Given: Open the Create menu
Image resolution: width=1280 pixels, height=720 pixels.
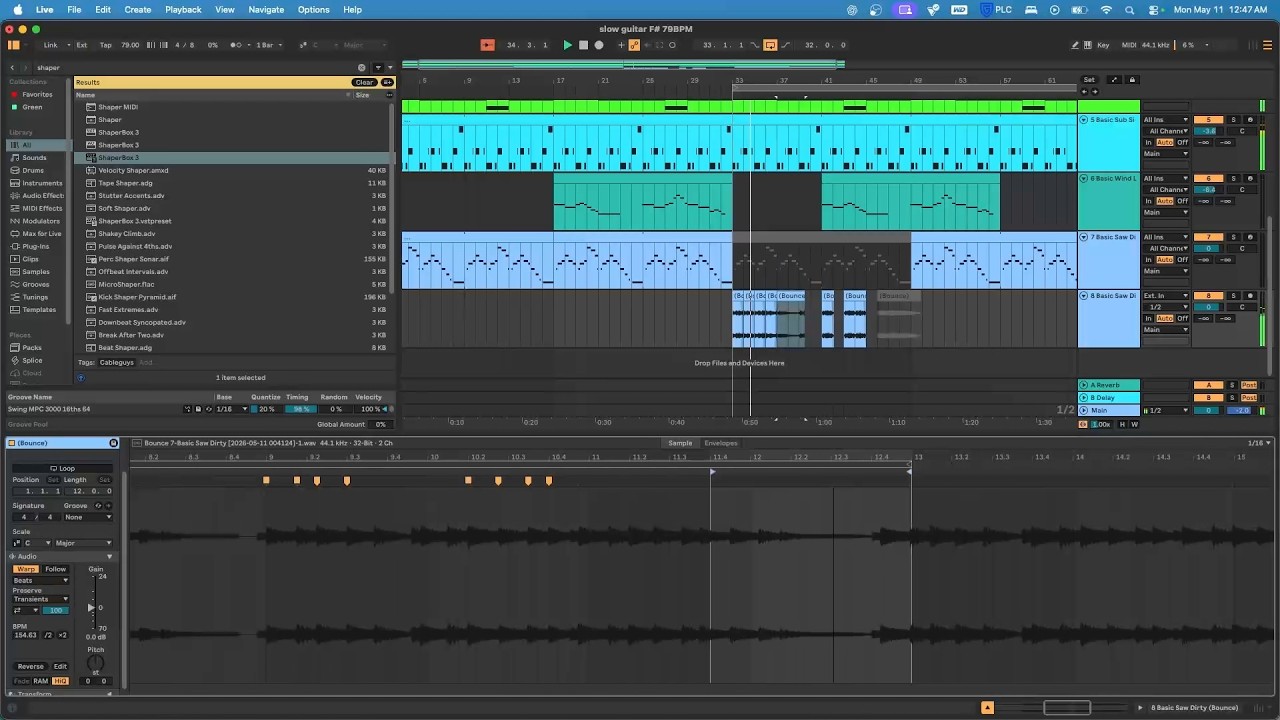Looking at the screenshot, I should (138, 9).
